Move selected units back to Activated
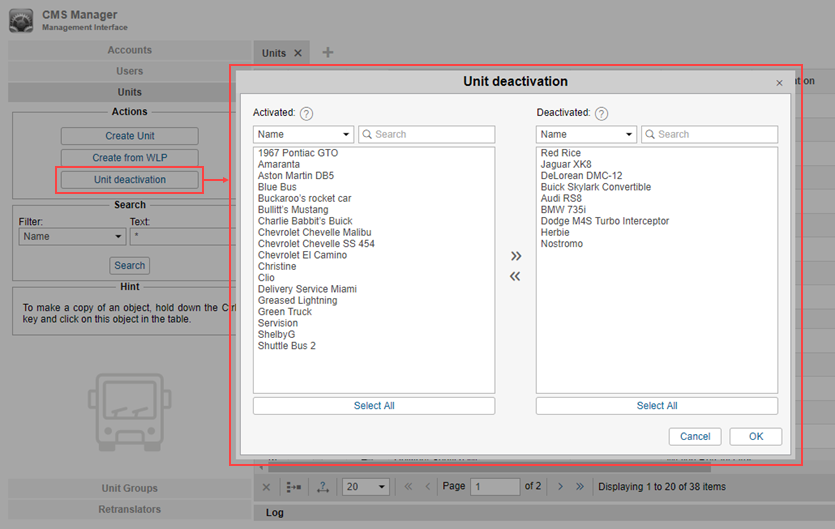835x529 pixels. (x=515, y=276)
